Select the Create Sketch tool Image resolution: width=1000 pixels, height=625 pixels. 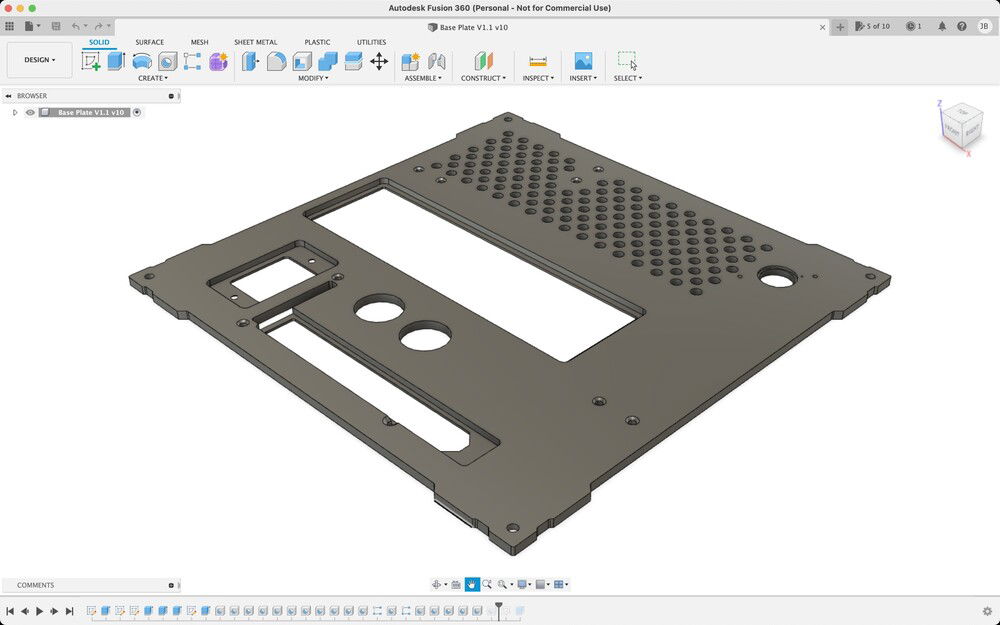point(91,61)
